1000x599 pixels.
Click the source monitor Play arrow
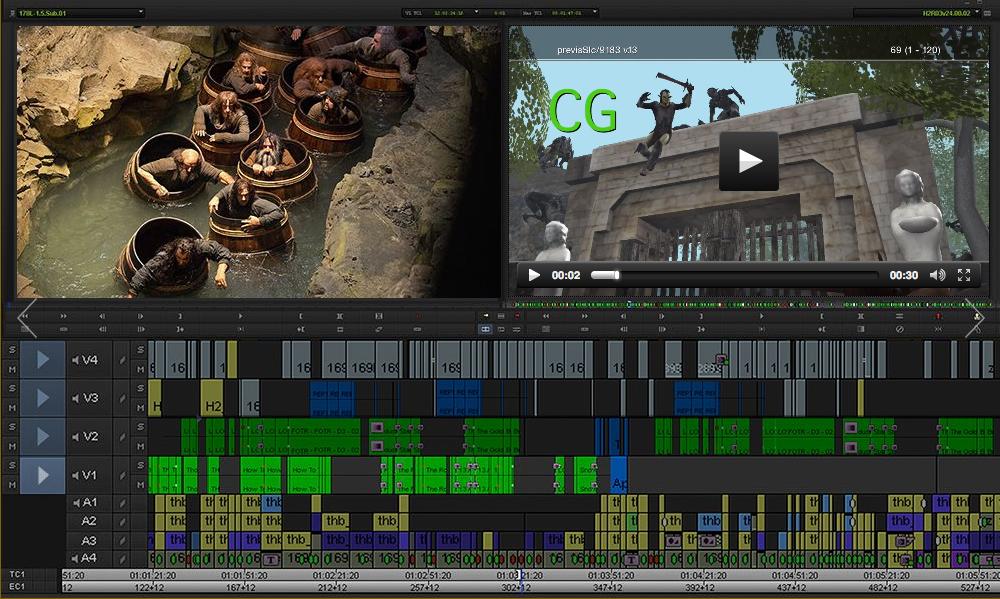pos(240,316)
